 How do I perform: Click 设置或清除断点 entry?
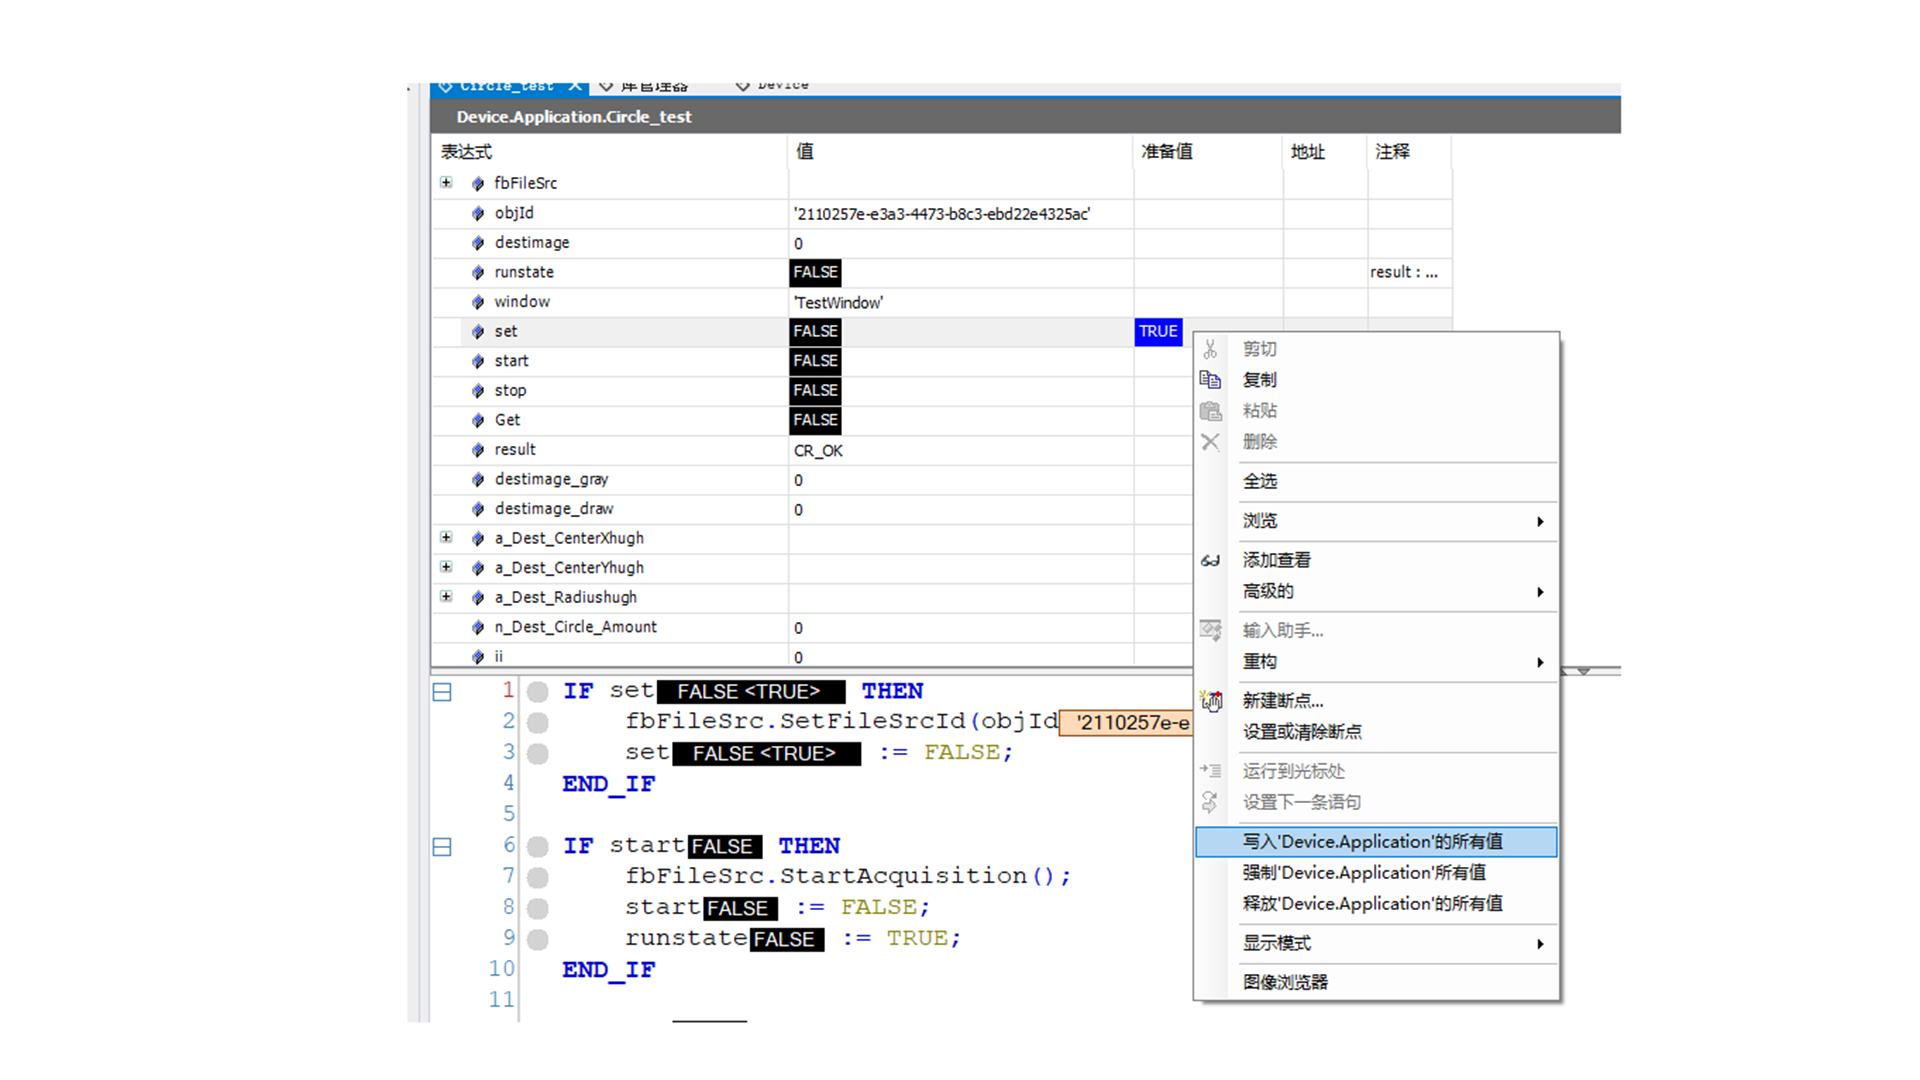click(1302, 732)
